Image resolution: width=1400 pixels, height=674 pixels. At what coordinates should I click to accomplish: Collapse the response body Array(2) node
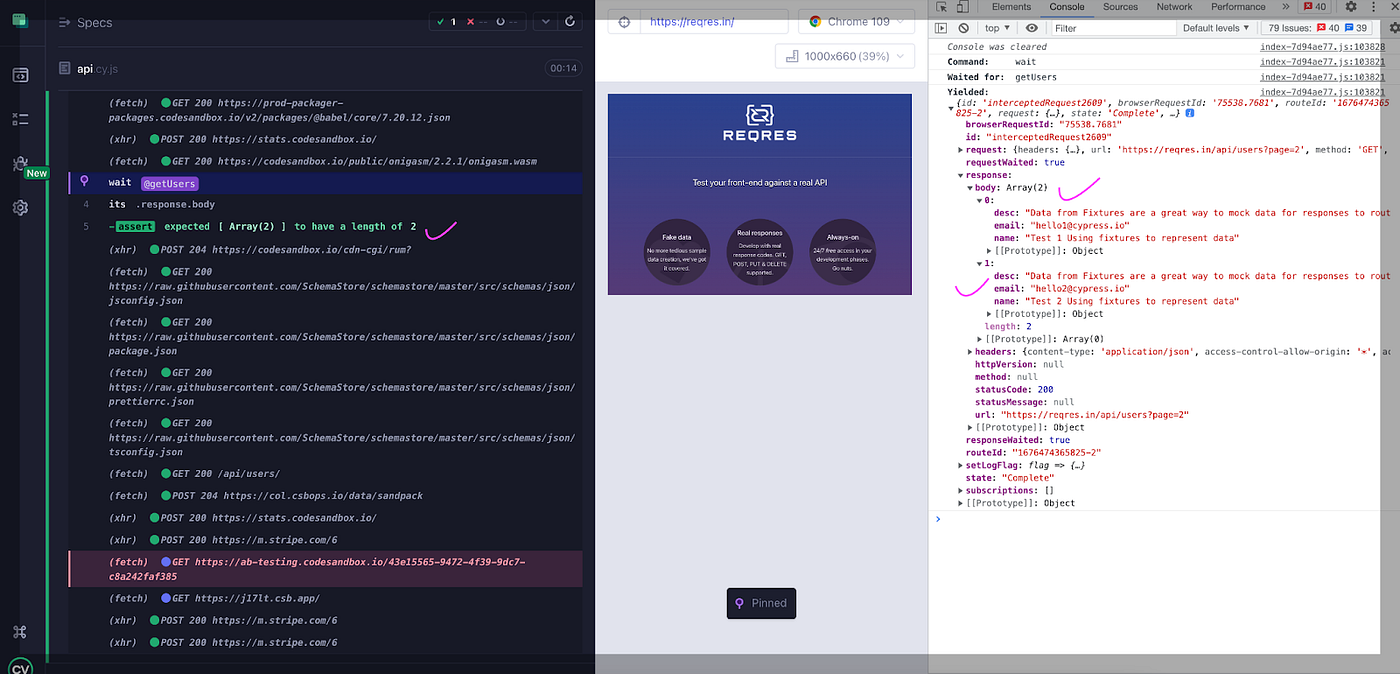[x=969, y=188]
